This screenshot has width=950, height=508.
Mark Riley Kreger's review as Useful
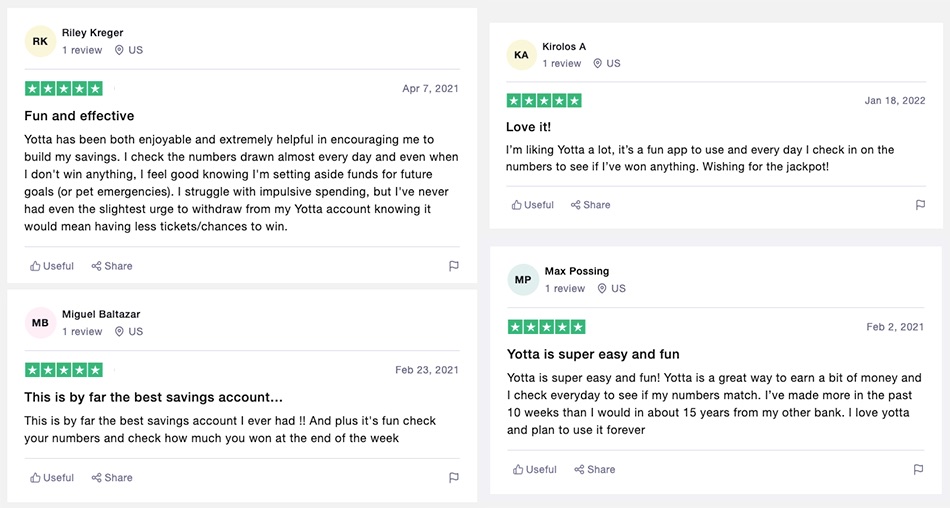pyautogui.click(x=52, y=266)
